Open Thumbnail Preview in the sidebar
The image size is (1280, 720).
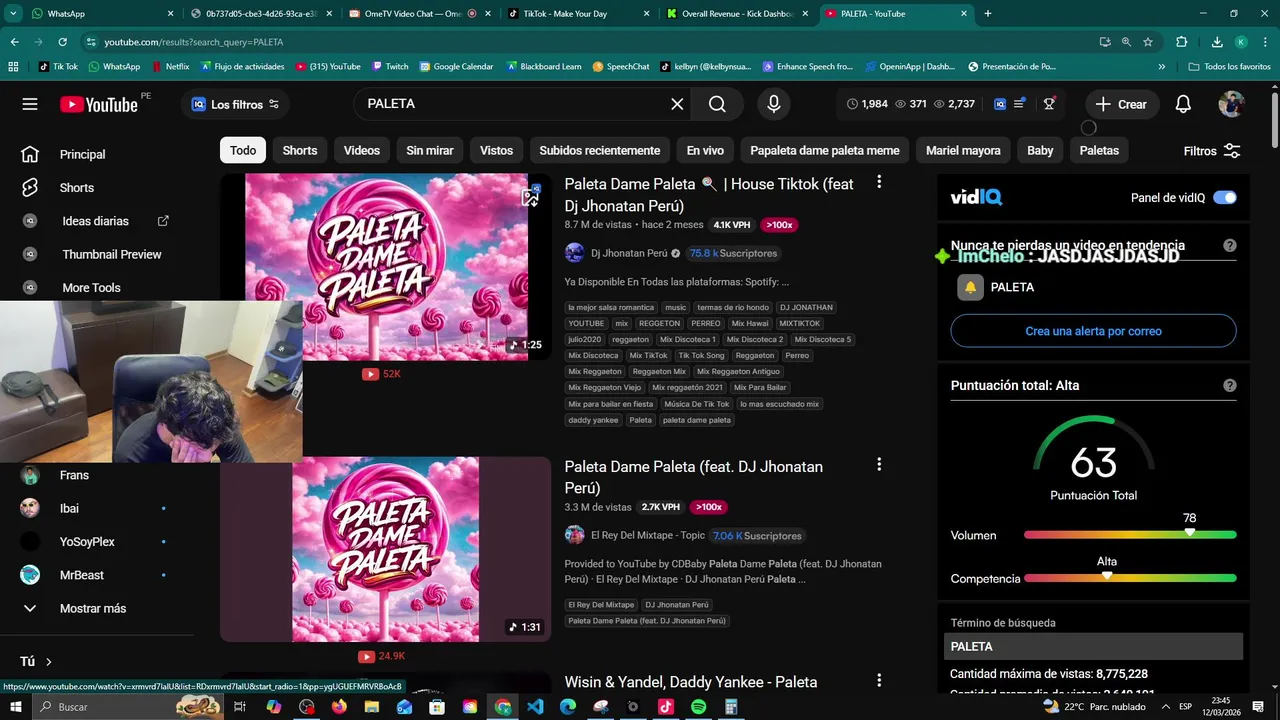[x=112, y=254]
